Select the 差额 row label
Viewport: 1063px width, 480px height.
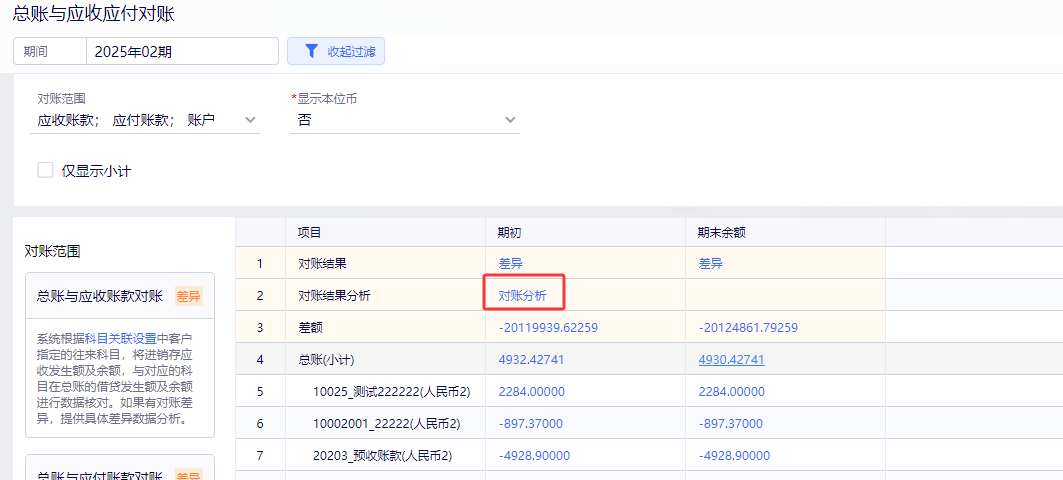pyautogui.click(x=310, y=327)
